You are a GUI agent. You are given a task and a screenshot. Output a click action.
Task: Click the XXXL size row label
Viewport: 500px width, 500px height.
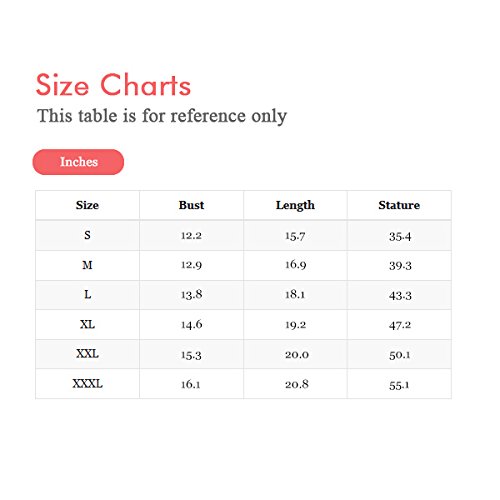pos(87,384)
